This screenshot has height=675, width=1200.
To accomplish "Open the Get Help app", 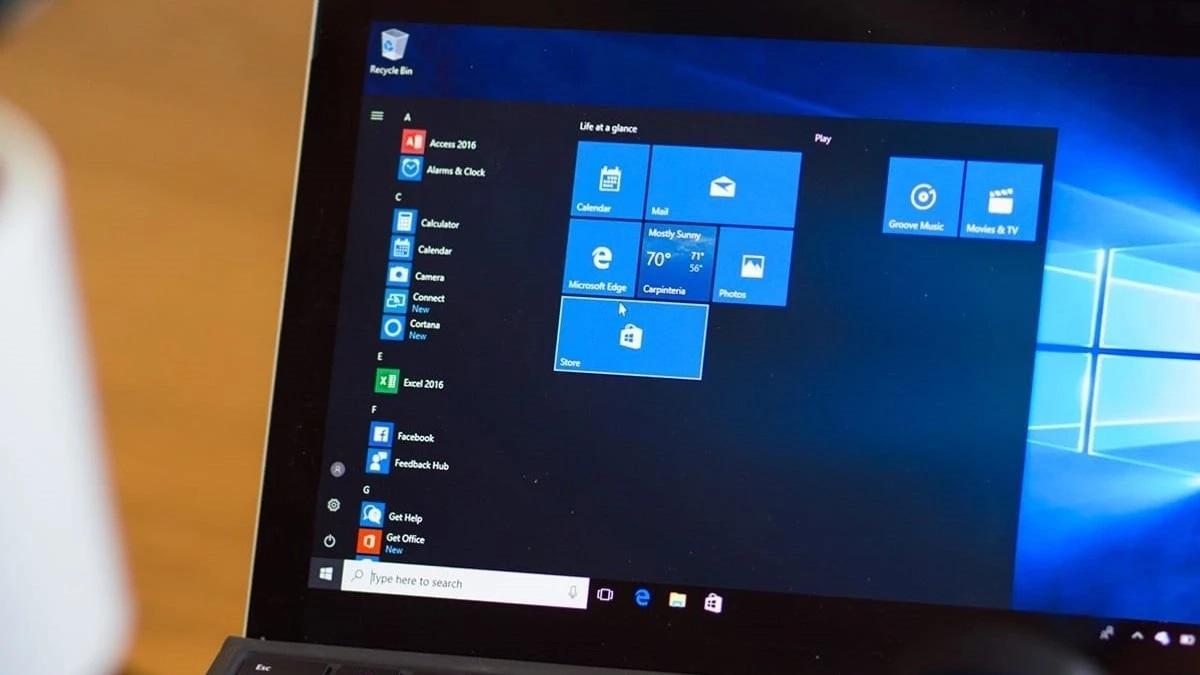I will [x=391, y=516].
